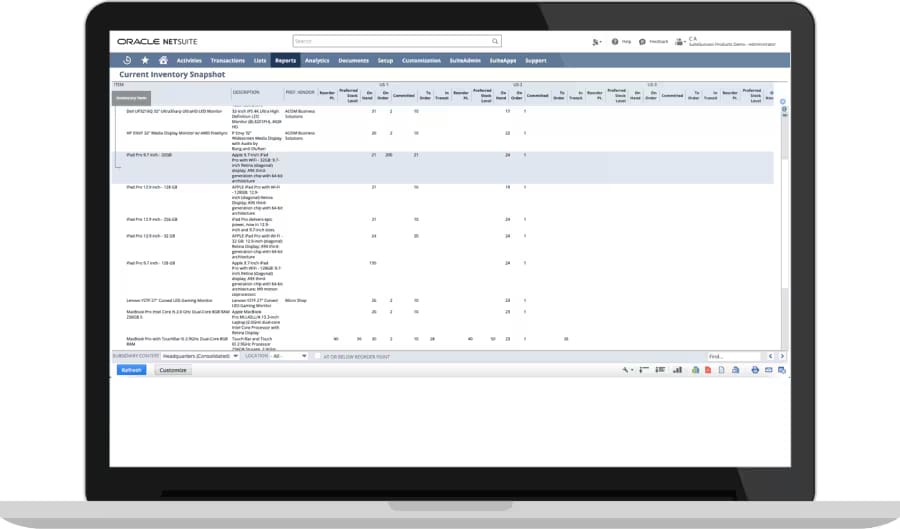Go to the Home dashboard icon
This screenshot has height=529, width=900.
pos(163,60)
